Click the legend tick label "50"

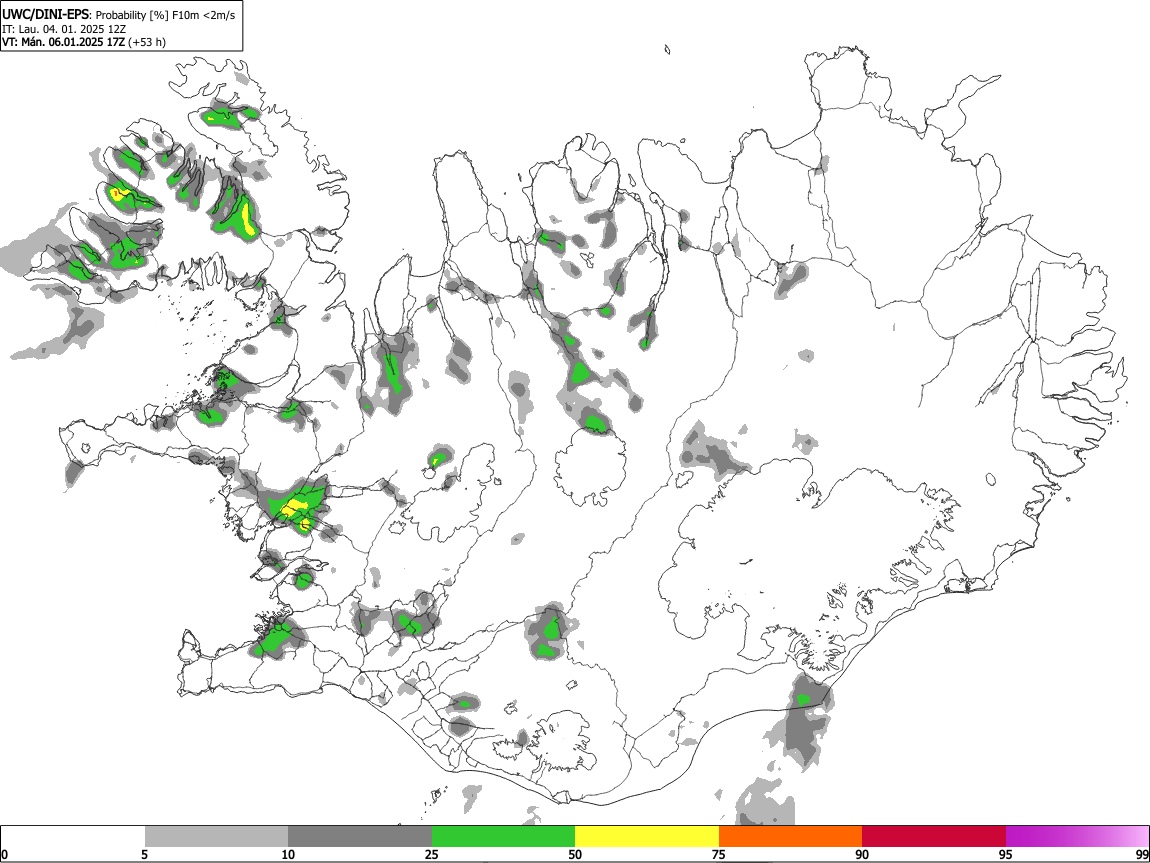pyautogui.click(x=575, y=854)
